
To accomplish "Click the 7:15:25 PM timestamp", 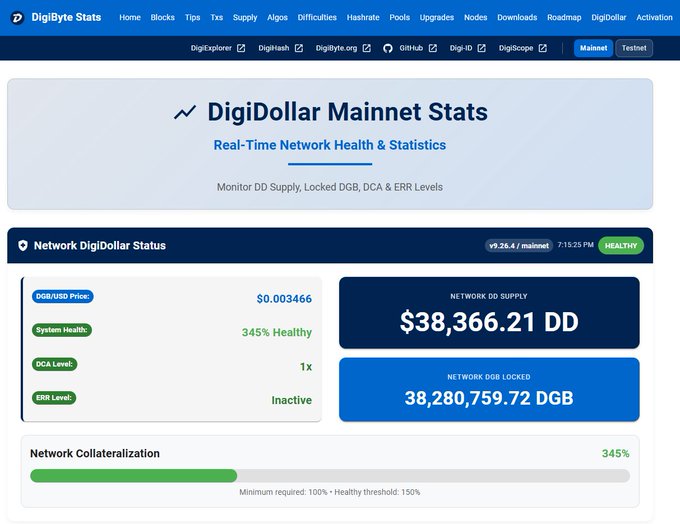I will pyautogui.click(x=575, y=245).
